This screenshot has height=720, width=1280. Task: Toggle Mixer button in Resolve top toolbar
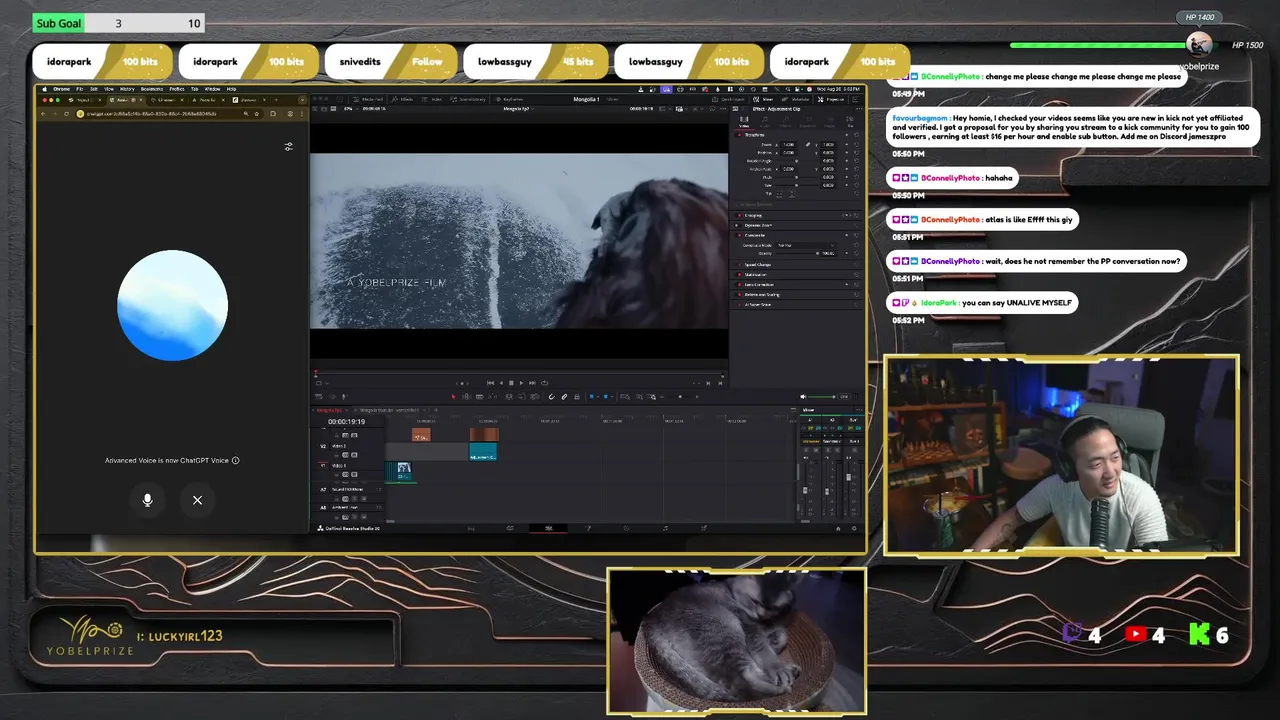click(x=762, y=99)
